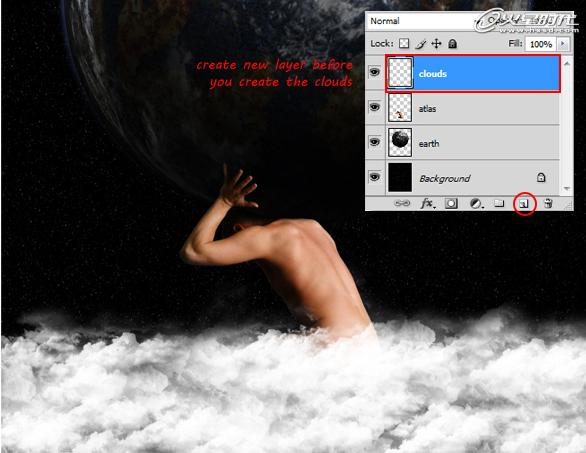Image resolution: width=586 pixels, height=453 pixels.
Task: Create a new layer group folder
Action: [x=499, y=203]
